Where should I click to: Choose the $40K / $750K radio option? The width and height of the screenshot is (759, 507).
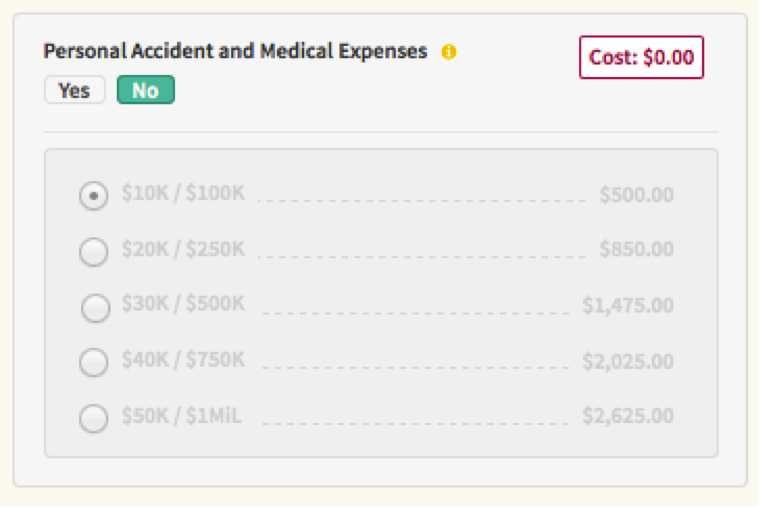click(93, 362)
